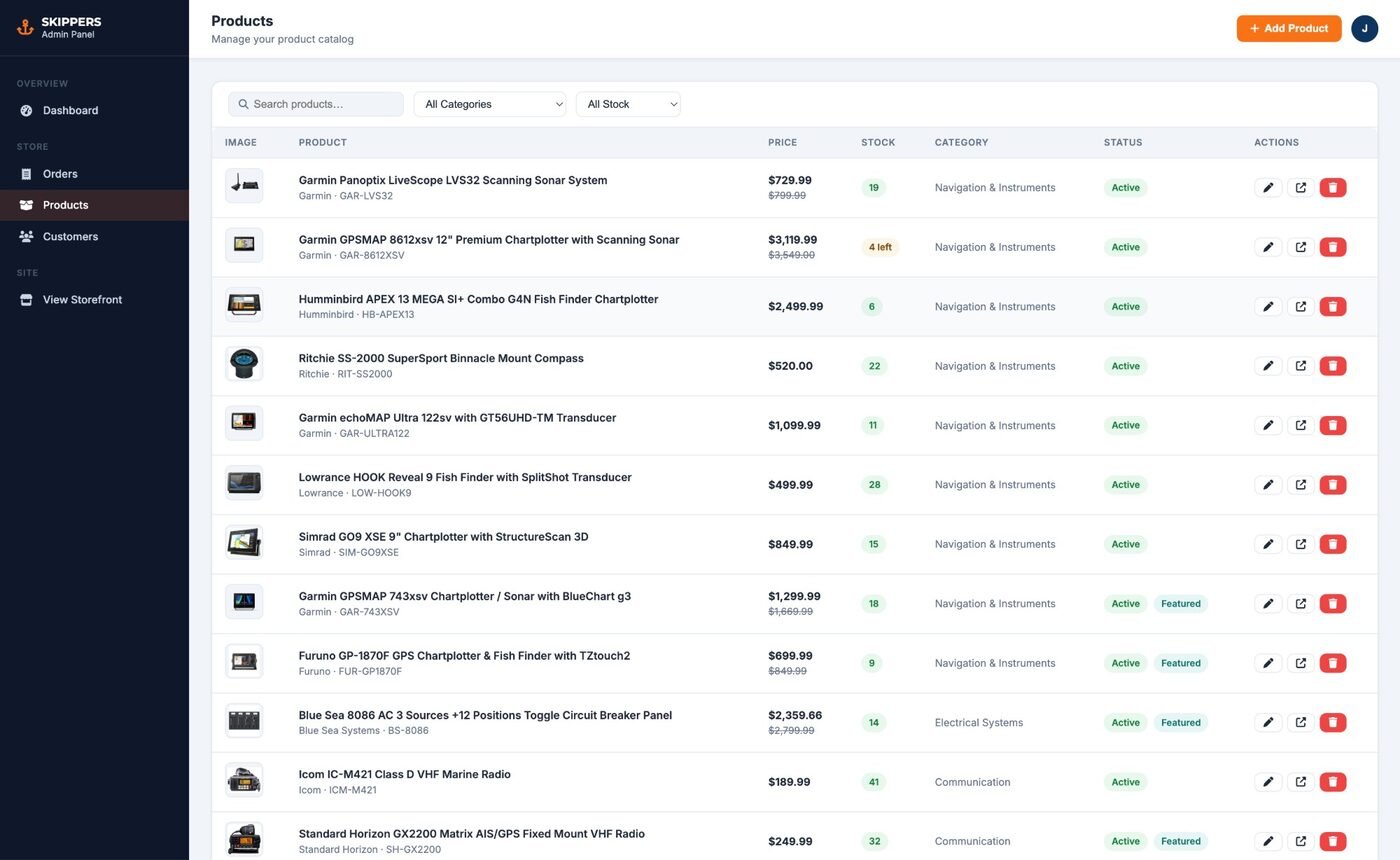Click the Humminbird APEX 13 product thumbnail
The image size is (1400, 860).
click(244, 305)
